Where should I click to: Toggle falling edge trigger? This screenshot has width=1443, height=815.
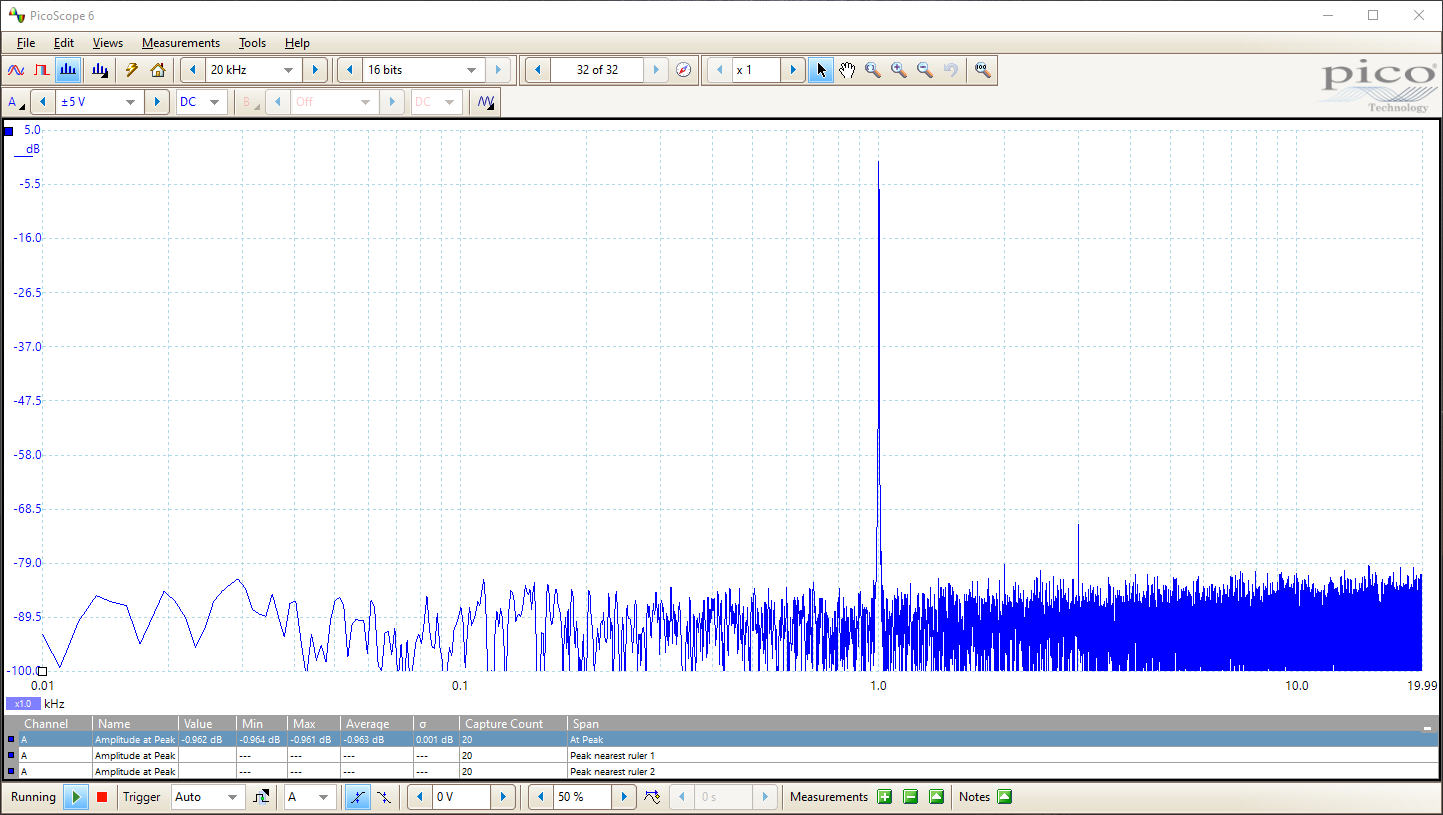click(x=383, y=797)
